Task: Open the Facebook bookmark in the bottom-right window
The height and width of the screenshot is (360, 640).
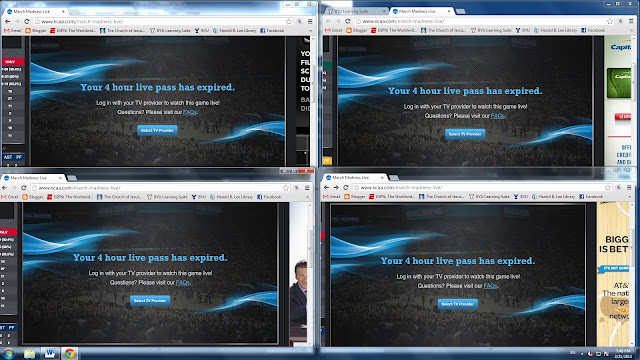Action: tap(591, 196)
